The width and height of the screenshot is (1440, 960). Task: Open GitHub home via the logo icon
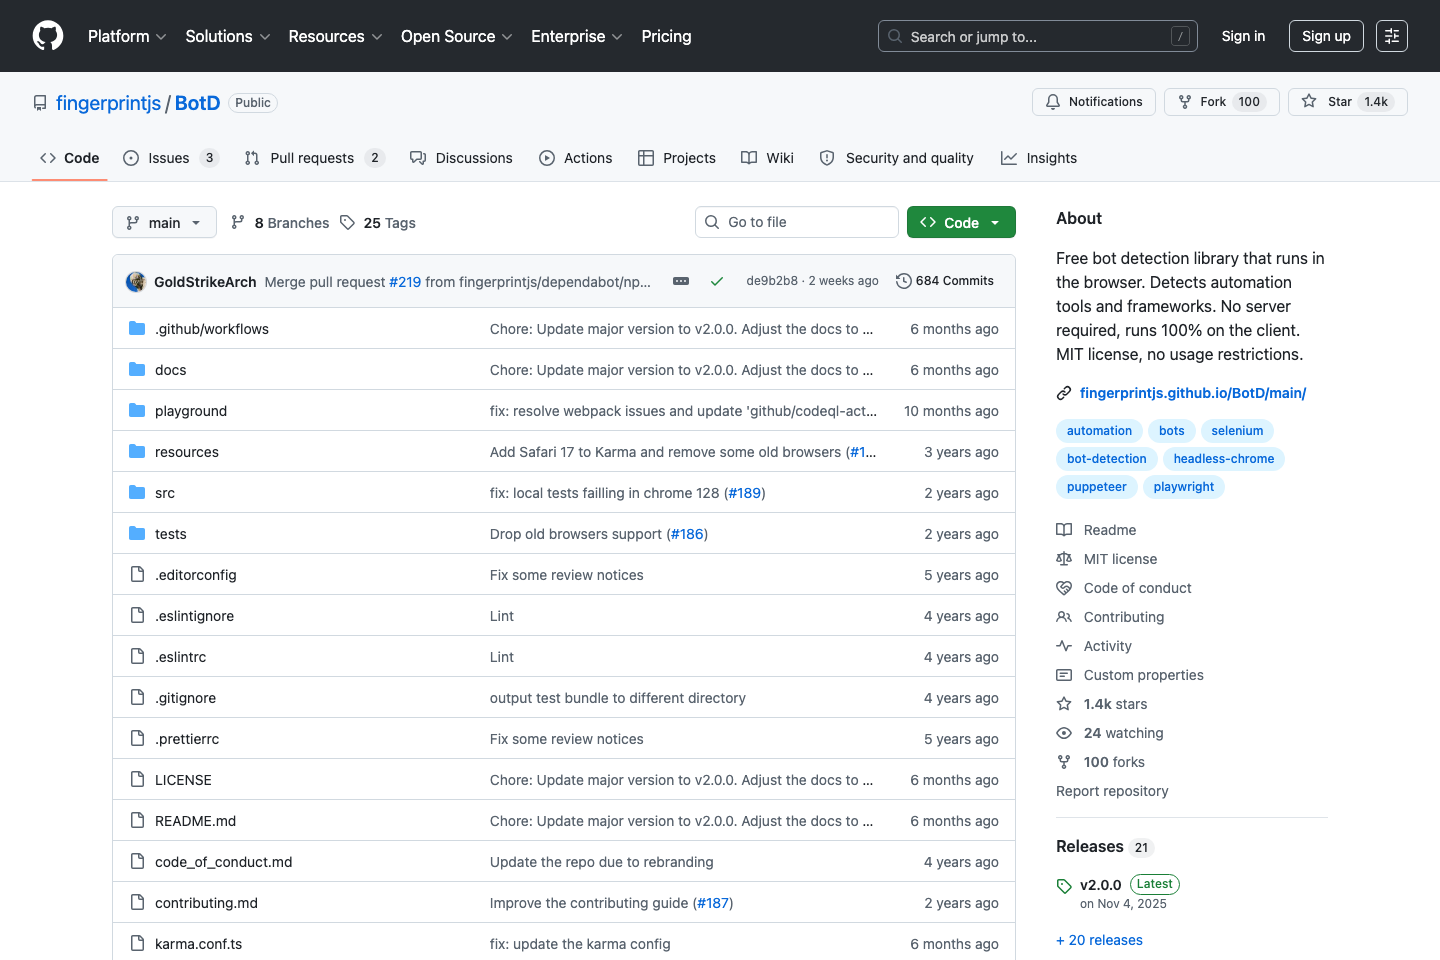point(47,36)
